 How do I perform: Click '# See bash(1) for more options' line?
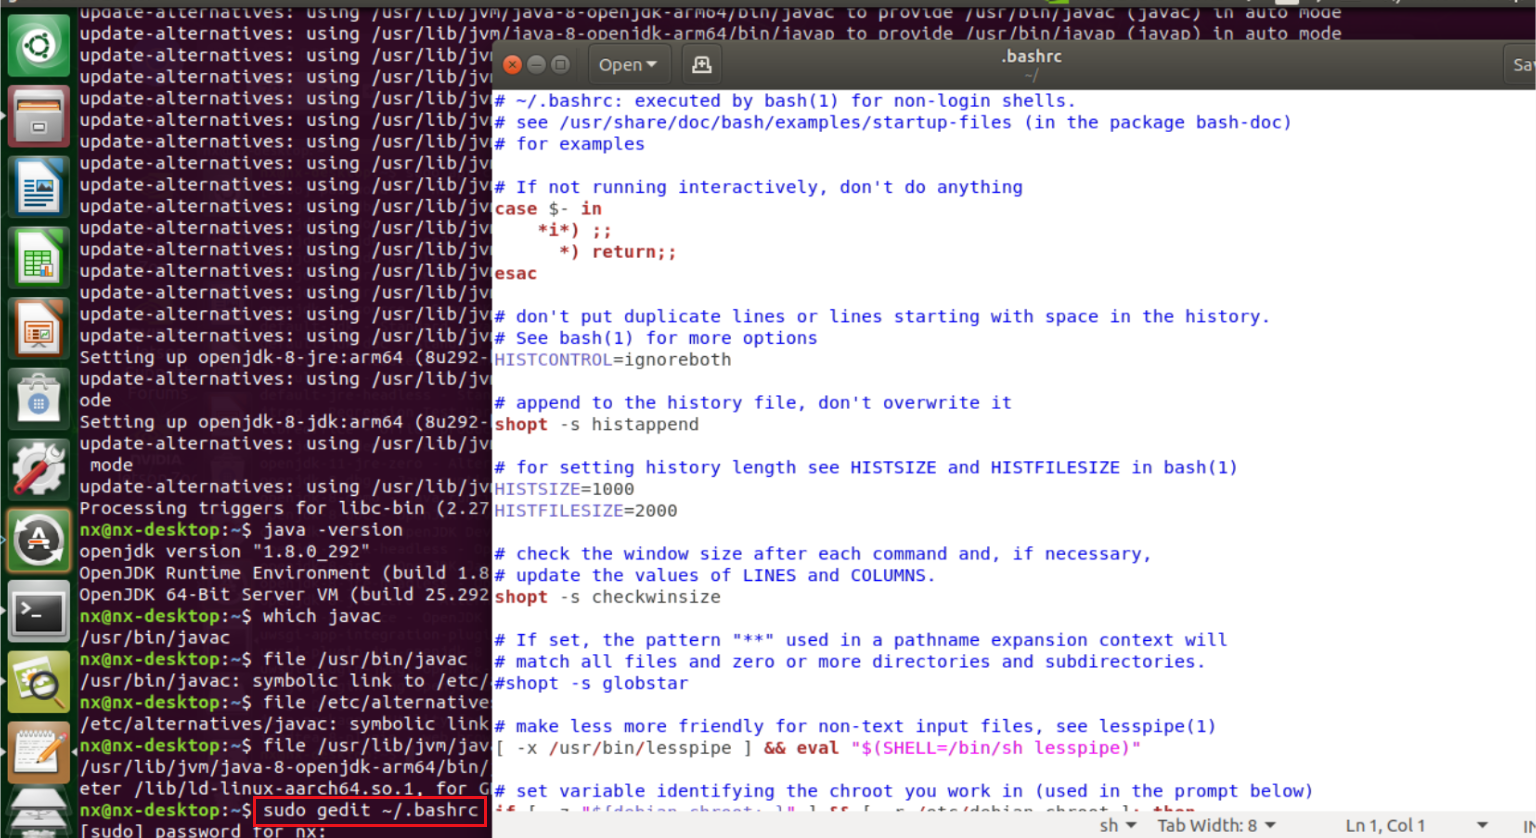[656, 338]
